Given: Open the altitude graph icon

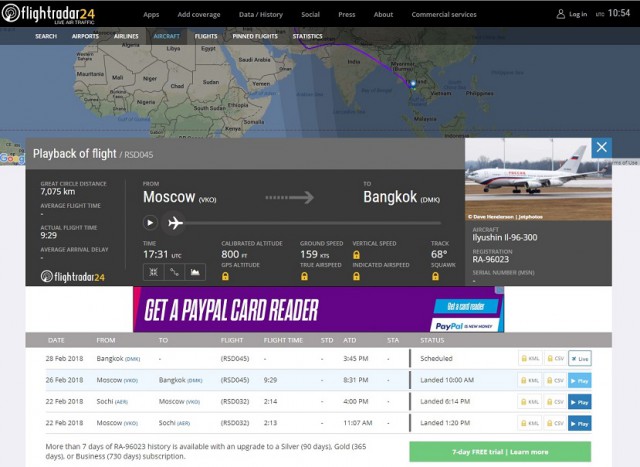Looking at the screenshot, I should tap(195, 272).
